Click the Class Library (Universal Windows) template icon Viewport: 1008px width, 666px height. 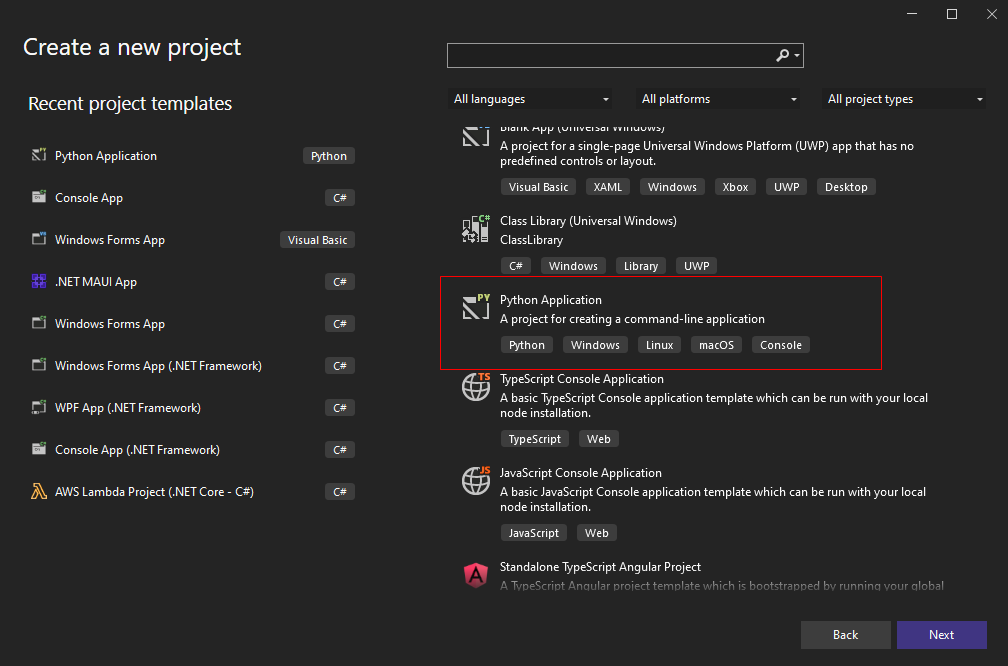click(476, 229)
